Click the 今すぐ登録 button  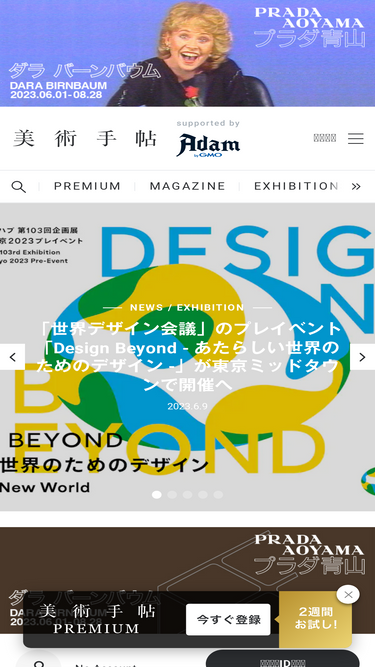click(x=228, y=619)
